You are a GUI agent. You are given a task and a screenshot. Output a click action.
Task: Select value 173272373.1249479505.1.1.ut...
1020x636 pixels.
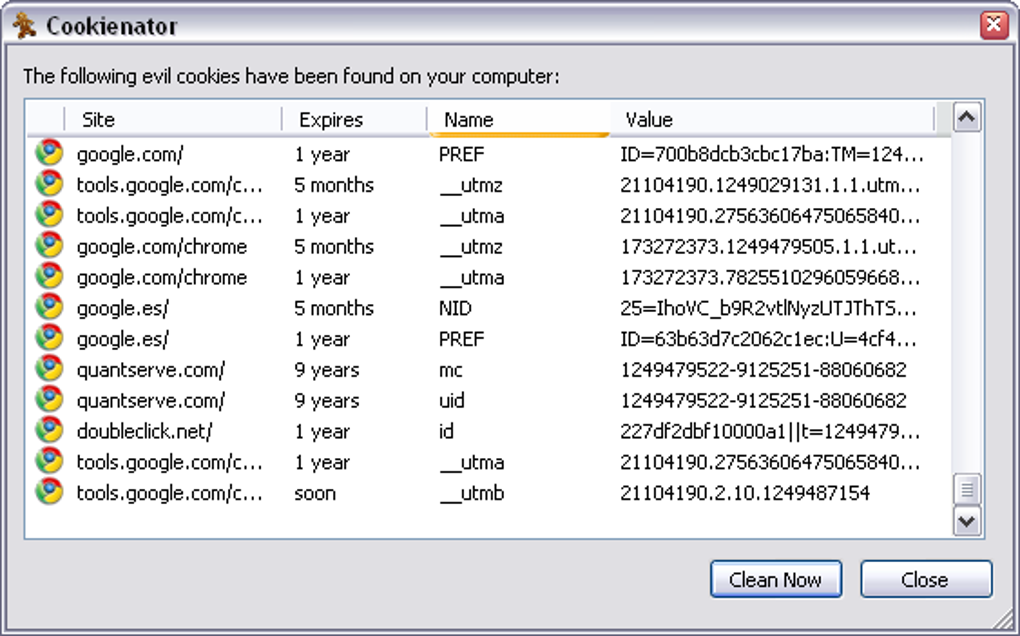(768, 247)
